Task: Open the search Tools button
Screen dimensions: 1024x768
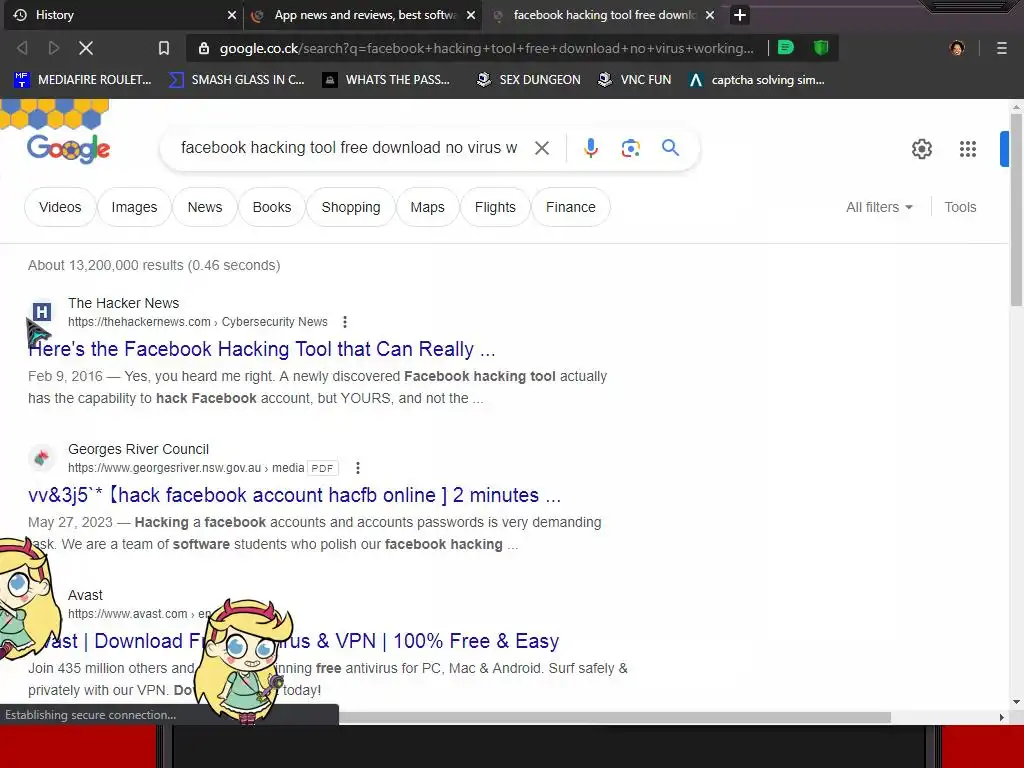Action: tap(960, 207)
